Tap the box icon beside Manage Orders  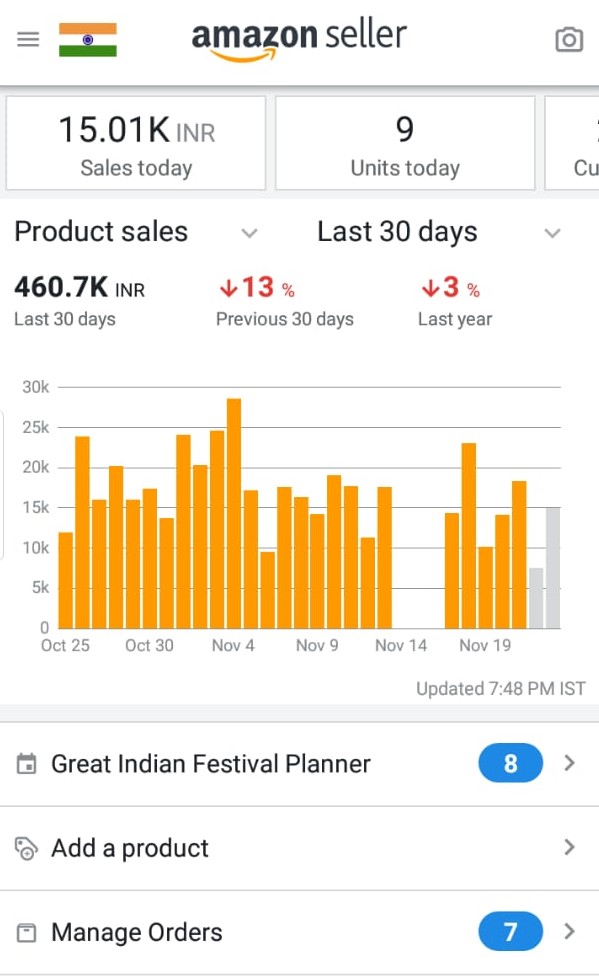tap(26, 932)
